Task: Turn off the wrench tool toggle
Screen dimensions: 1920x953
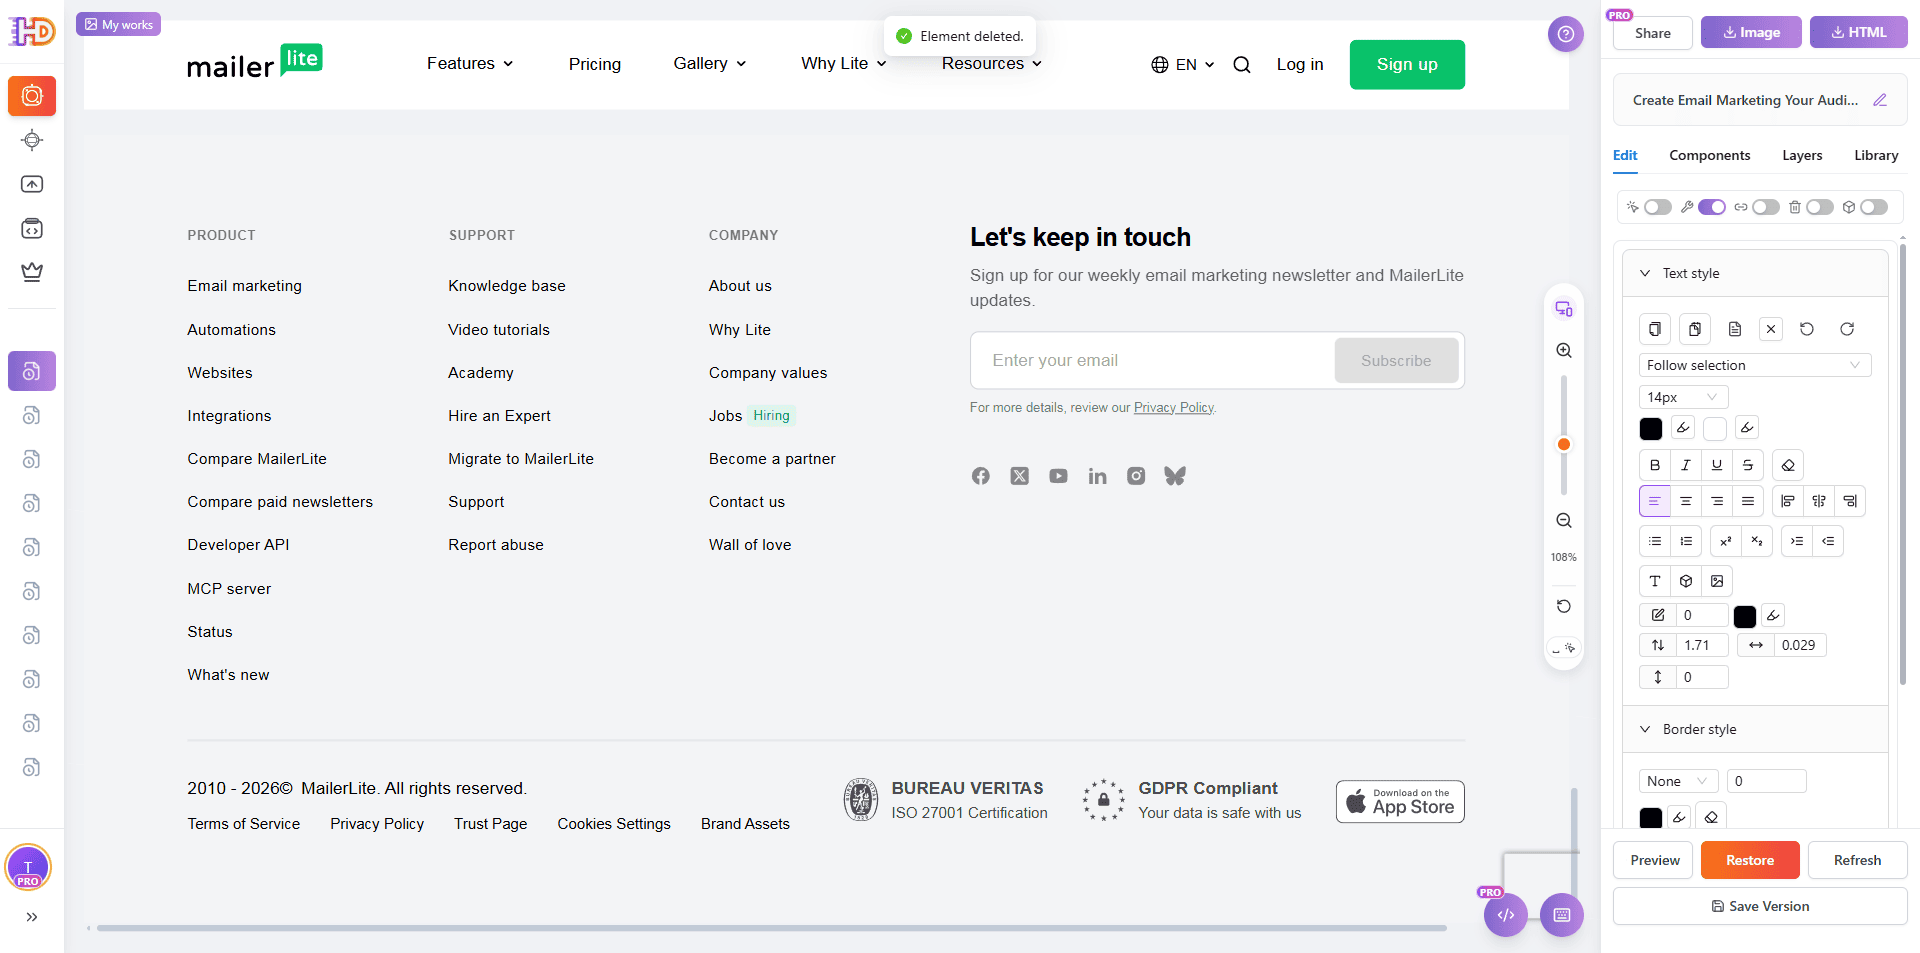Action: 1711,207
